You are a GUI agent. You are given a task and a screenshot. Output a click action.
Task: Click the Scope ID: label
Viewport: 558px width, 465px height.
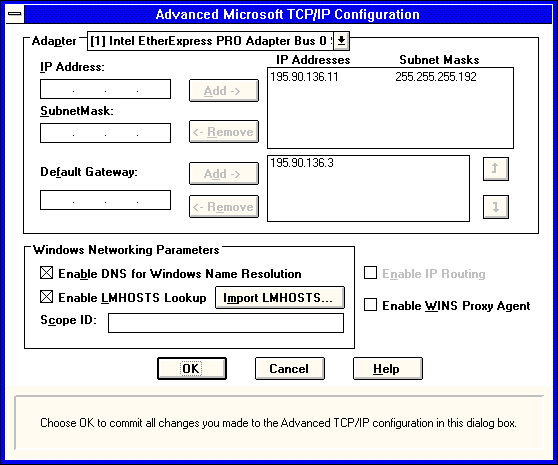(68, 320)
